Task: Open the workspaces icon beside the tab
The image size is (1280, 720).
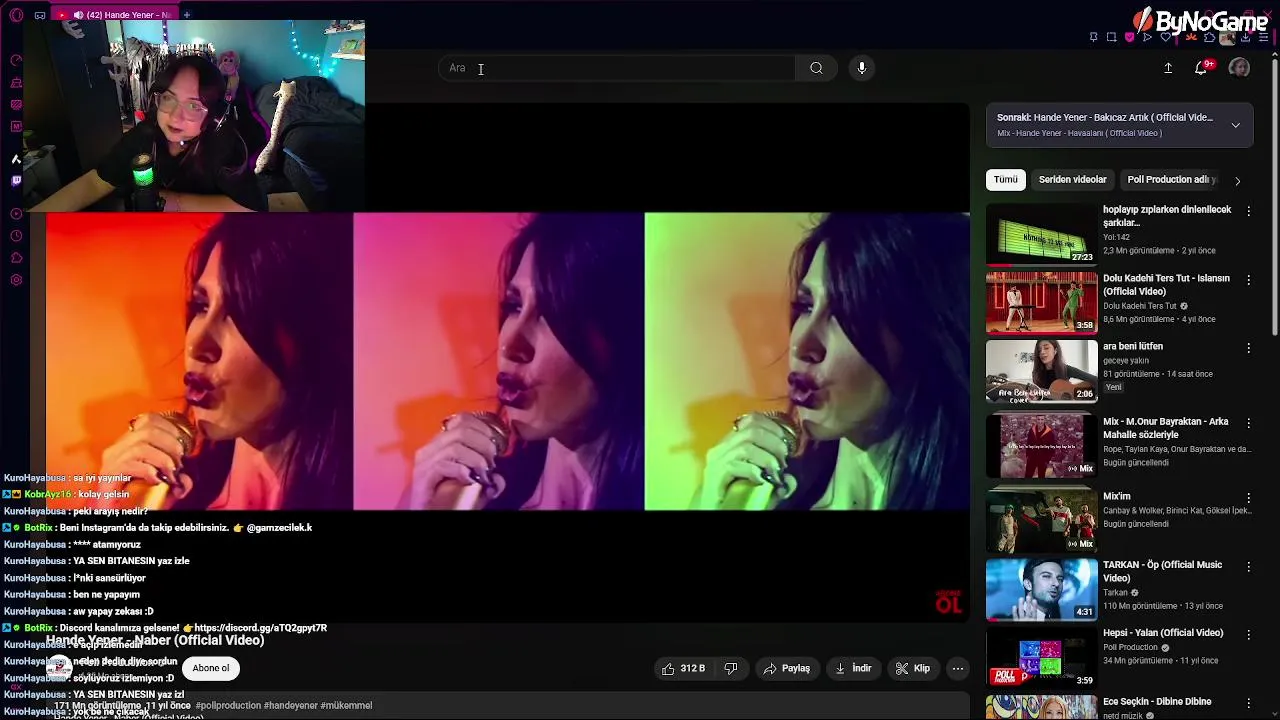Action: tap(40, 15)
